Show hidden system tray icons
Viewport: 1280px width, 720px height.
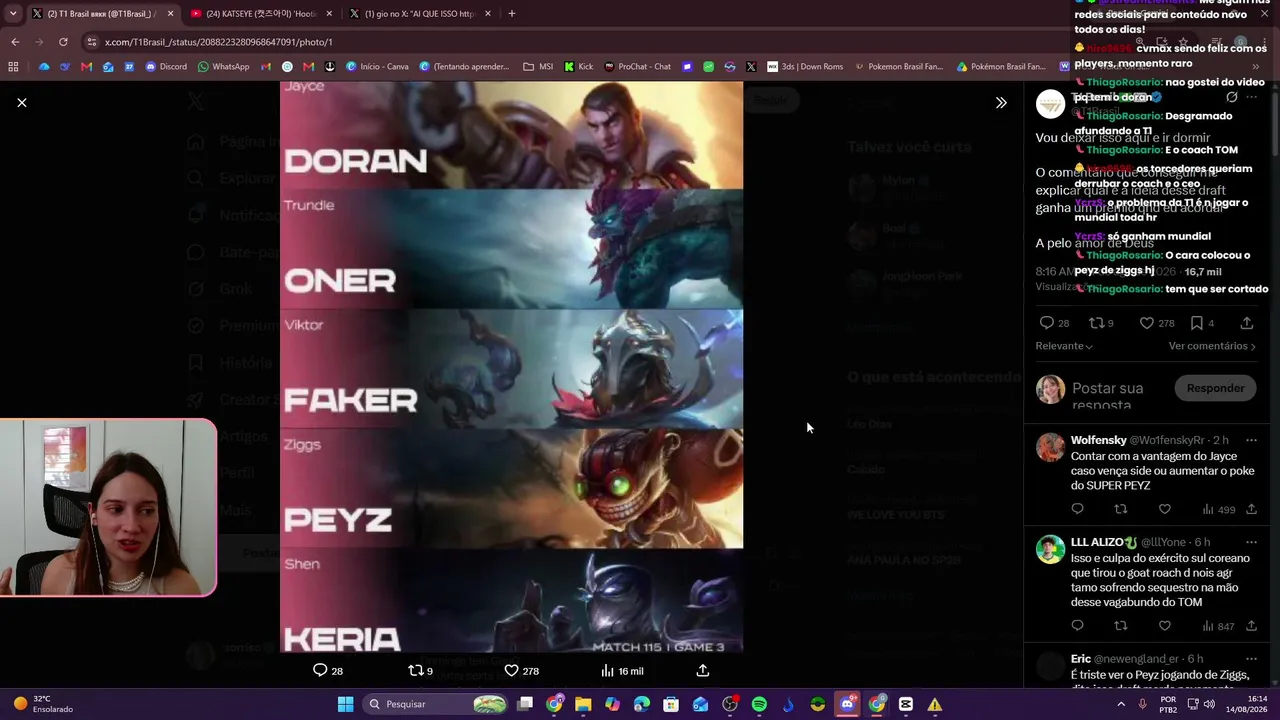tap(1121, 704)
